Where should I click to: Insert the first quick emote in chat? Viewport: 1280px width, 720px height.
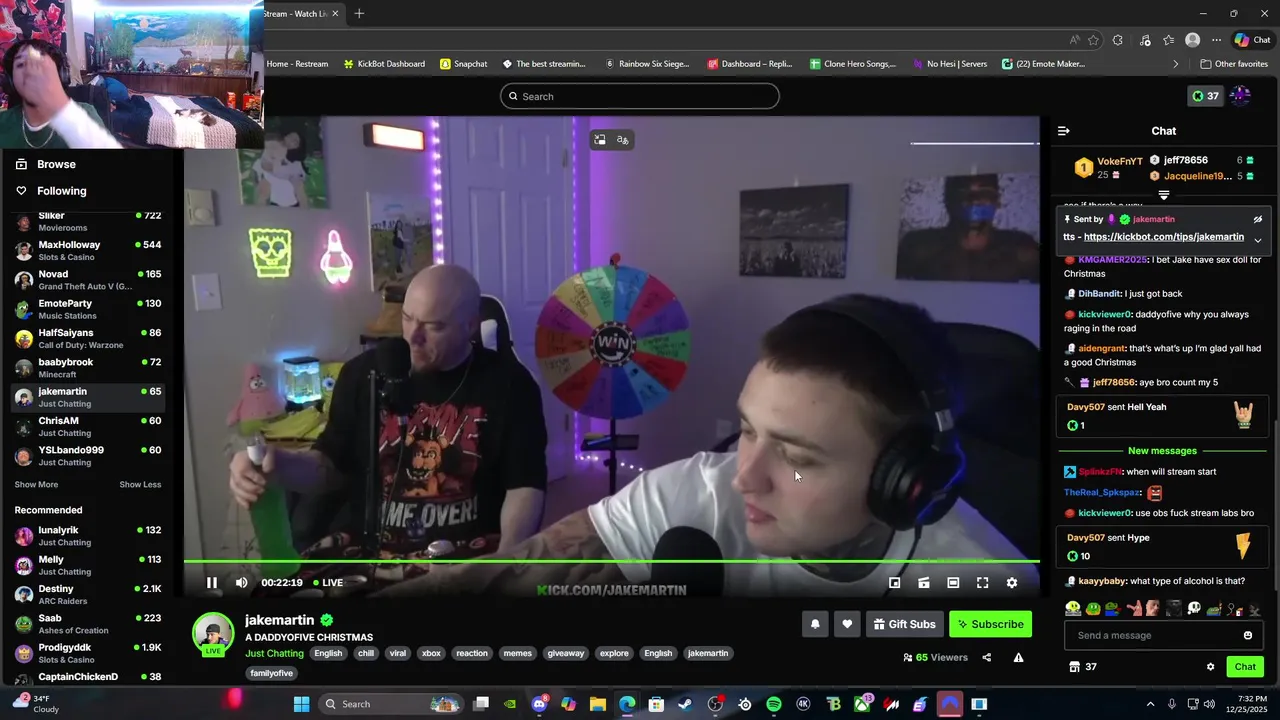[x=1073, y=608]
